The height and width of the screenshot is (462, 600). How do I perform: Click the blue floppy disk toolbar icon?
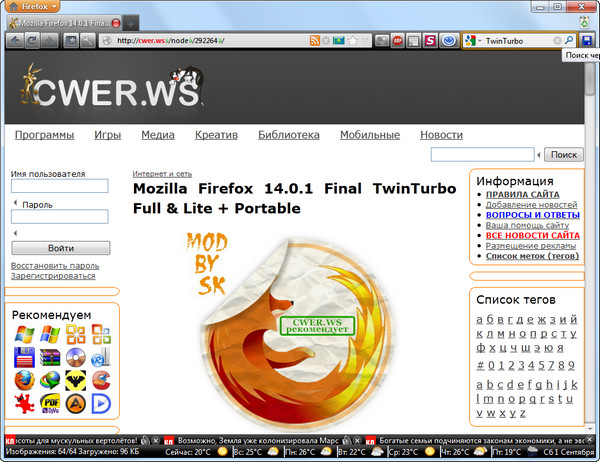(x=587, y=41)
